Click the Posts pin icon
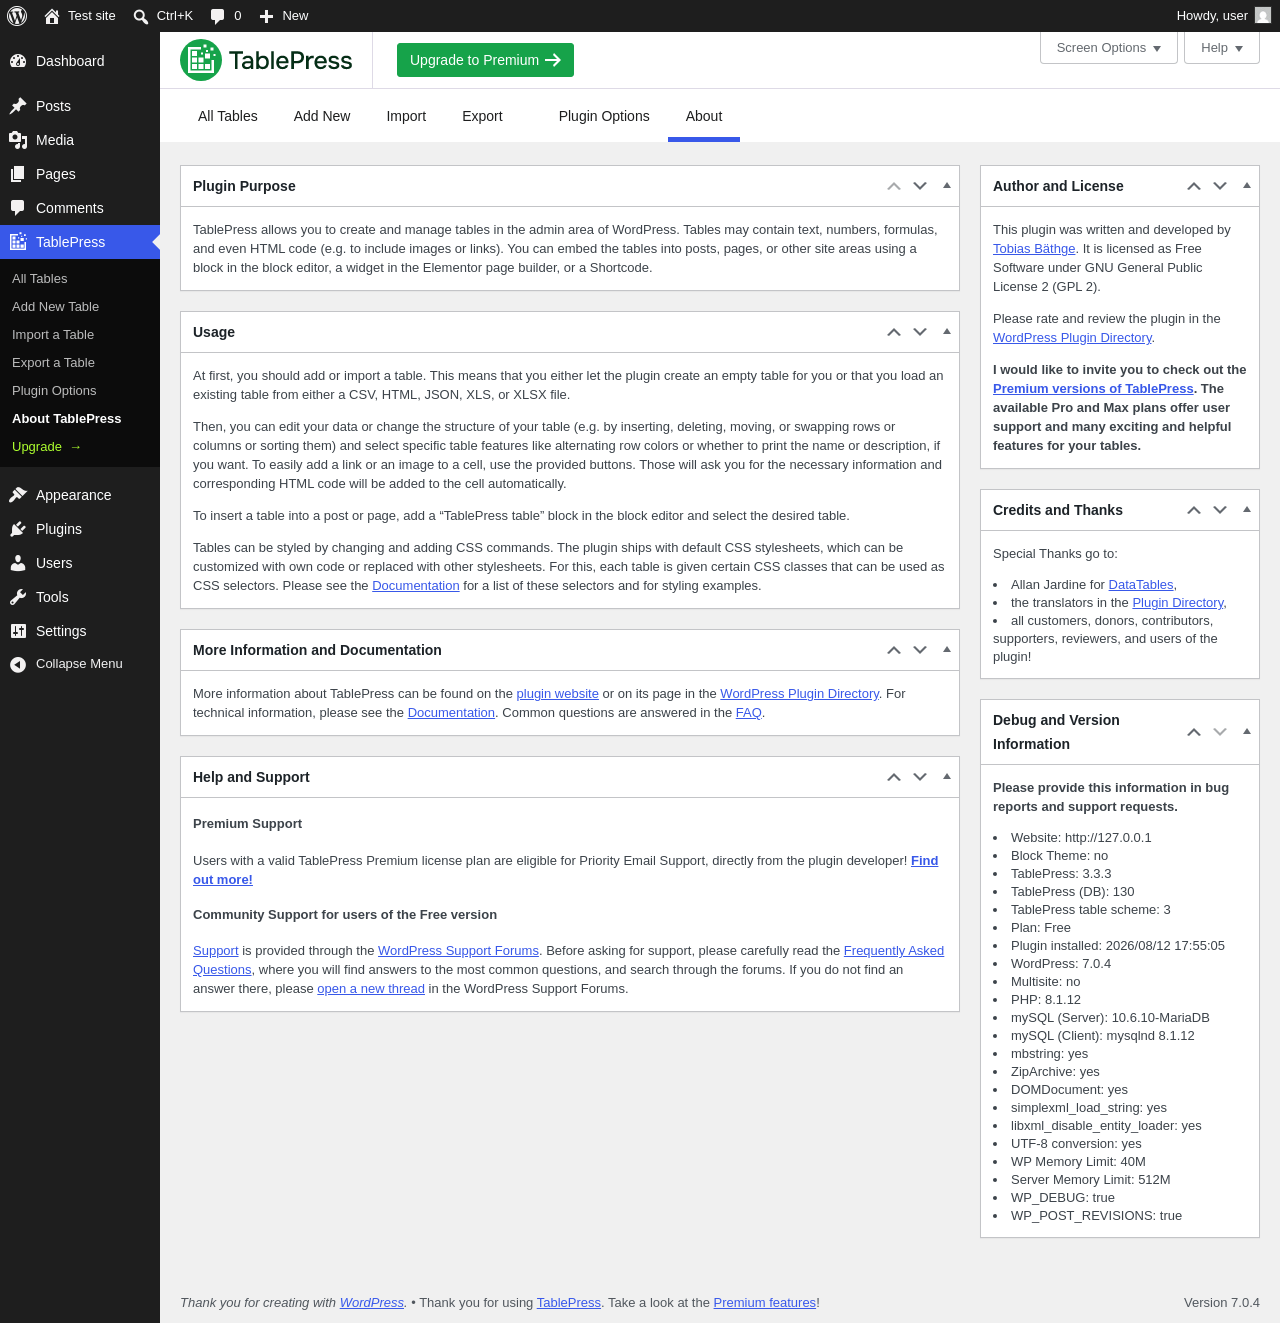The width and height of the screenshot is (1280, 1323). [x=18, y=106]
